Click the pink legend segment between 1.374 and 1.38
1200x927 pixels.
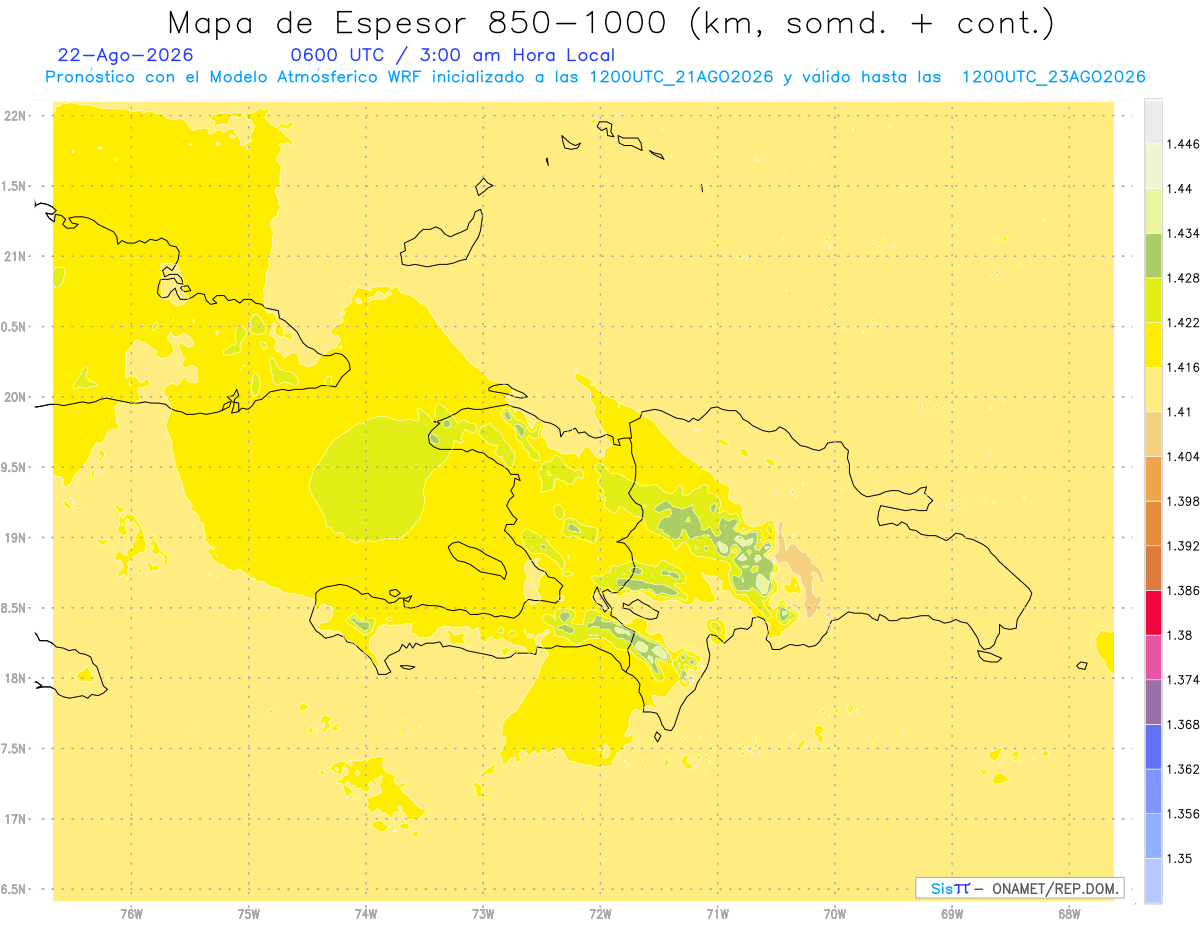click(1153, 657)
